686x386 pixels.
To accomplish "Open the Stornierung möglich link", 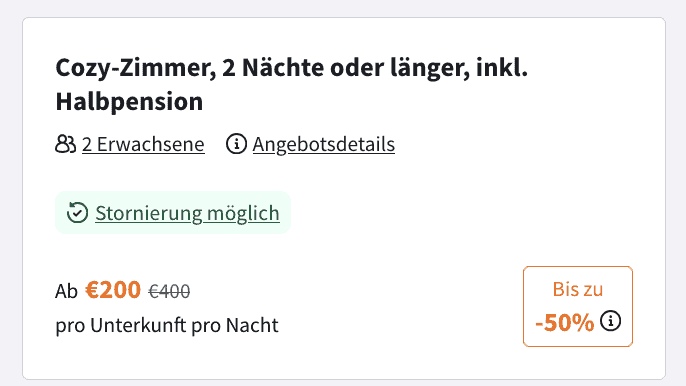I will (187, 213).
